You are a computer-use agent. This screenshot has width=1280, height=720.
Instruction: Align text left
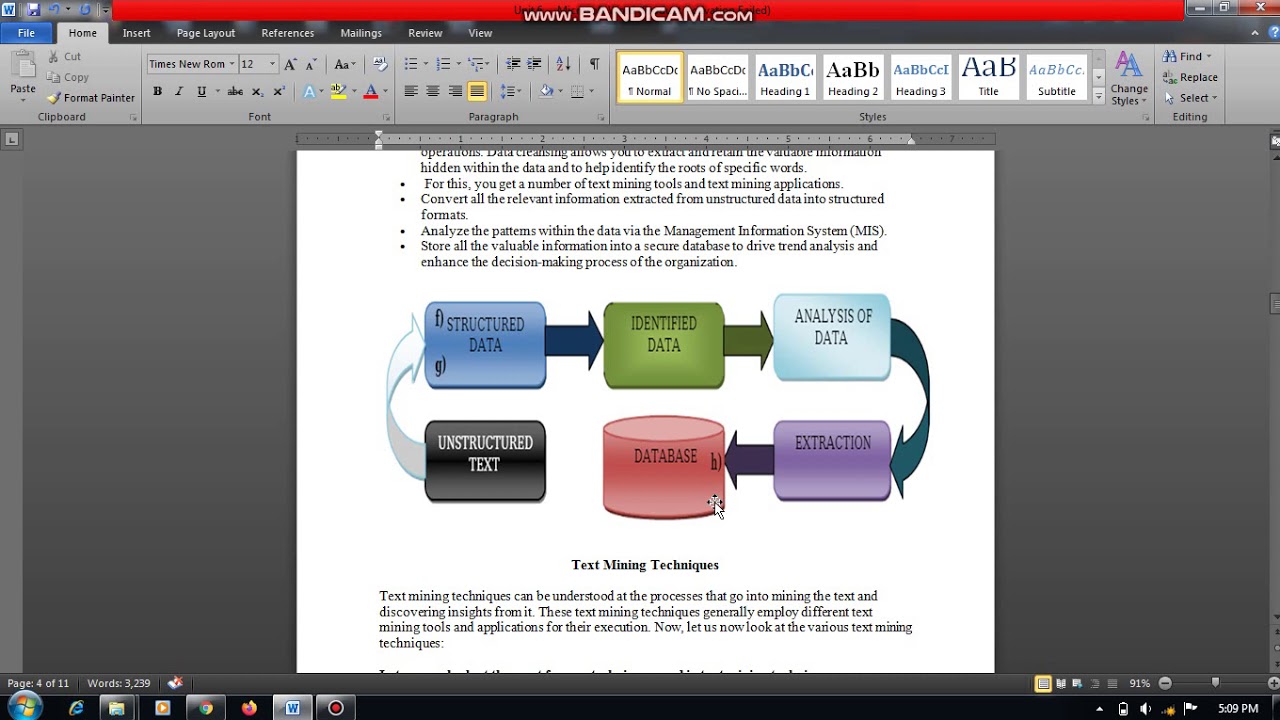(411, 91)
